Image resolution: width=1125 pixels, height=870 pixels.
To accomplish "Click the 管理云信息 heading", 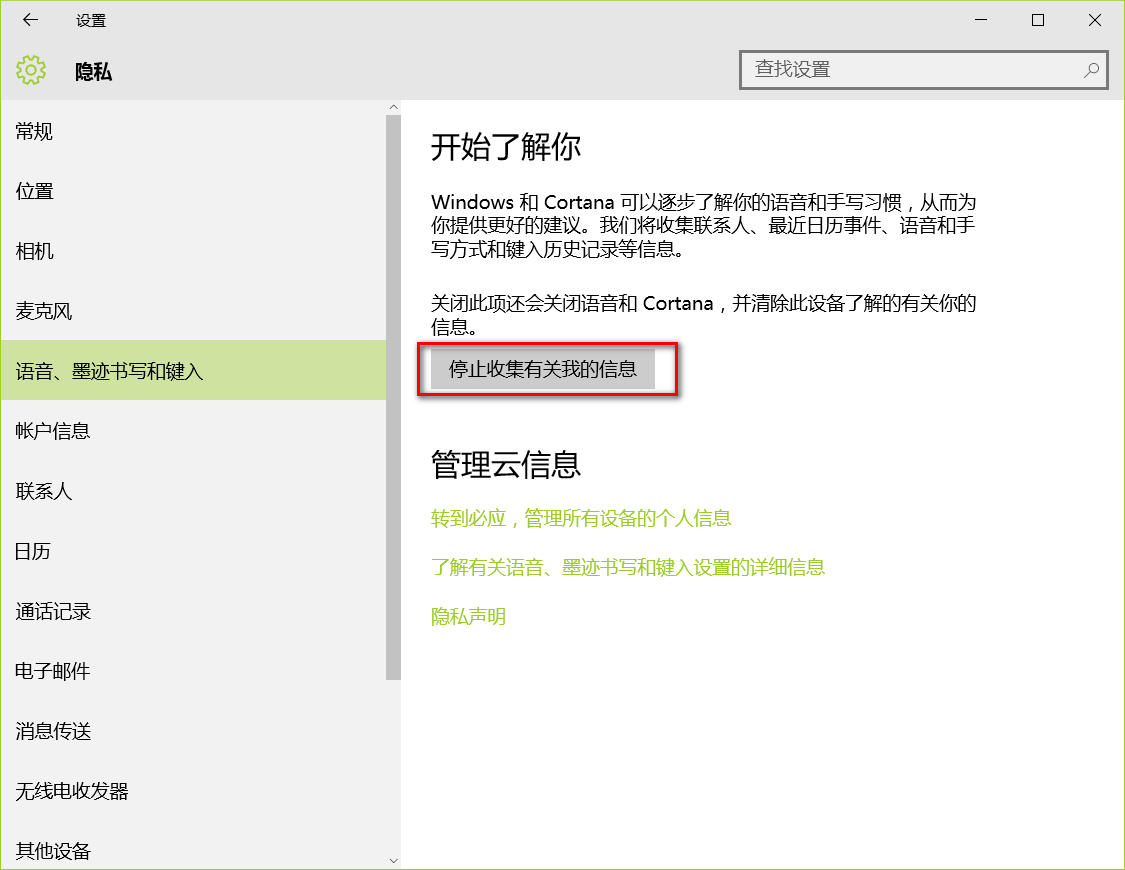I will point(506,465).
